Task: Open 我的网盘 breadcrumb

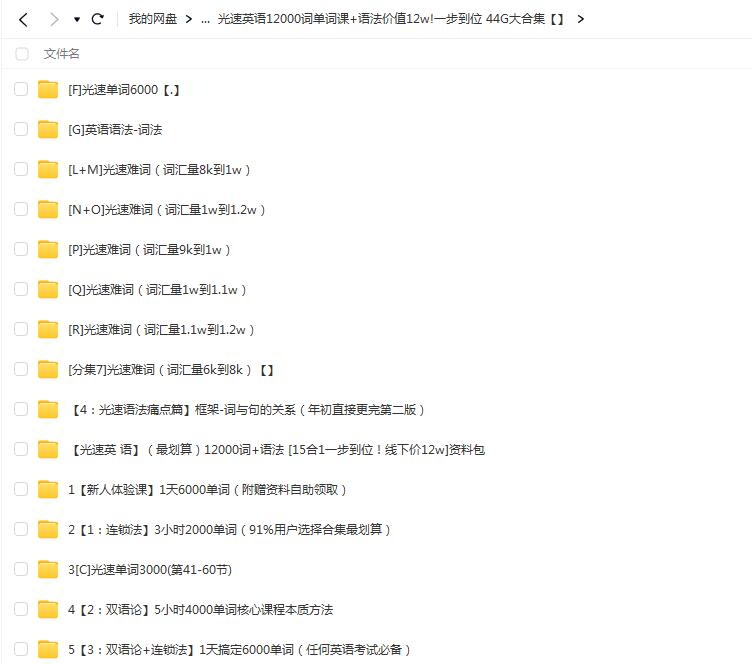Action: tap(153, 19)
